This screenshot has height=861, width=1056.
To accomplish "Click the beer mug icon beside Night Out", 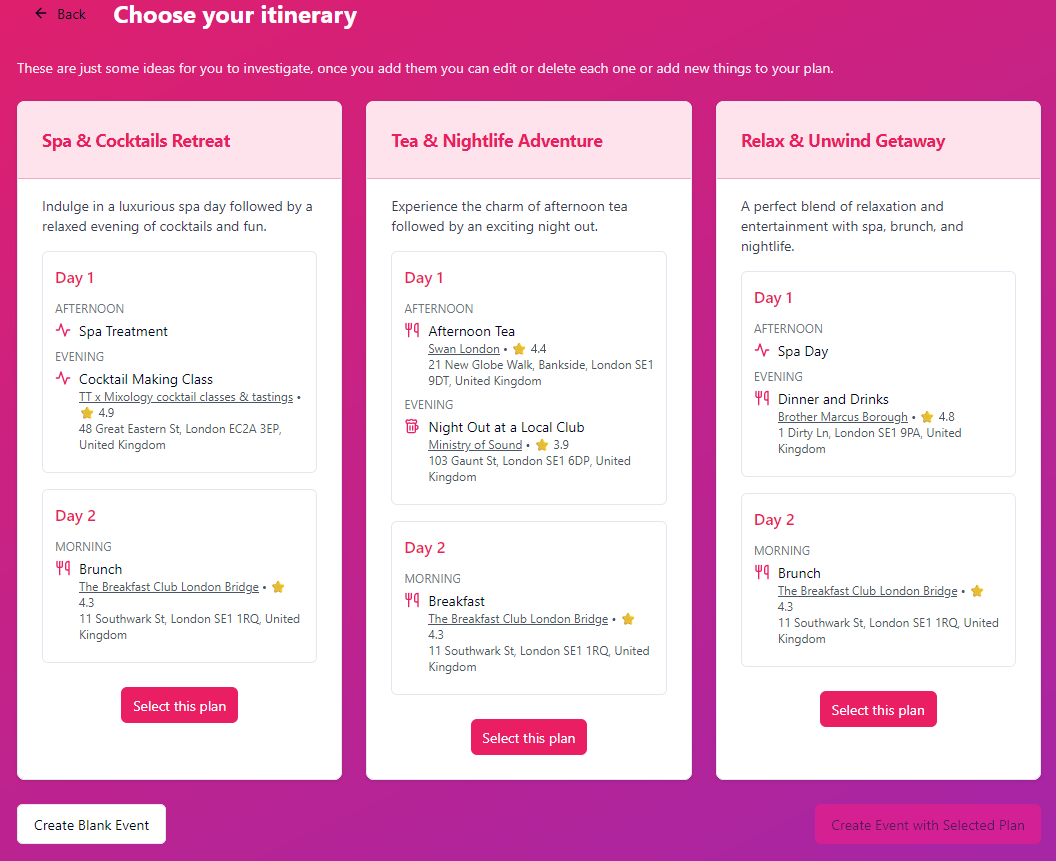I will point(412,426).
